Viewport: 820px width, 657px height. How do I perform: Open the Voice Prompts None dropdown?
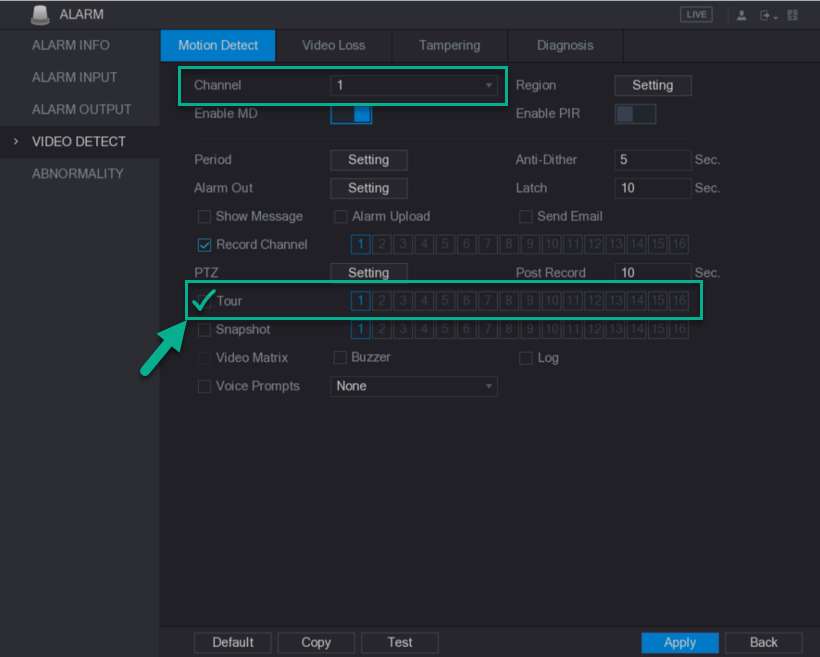[413, 387]
